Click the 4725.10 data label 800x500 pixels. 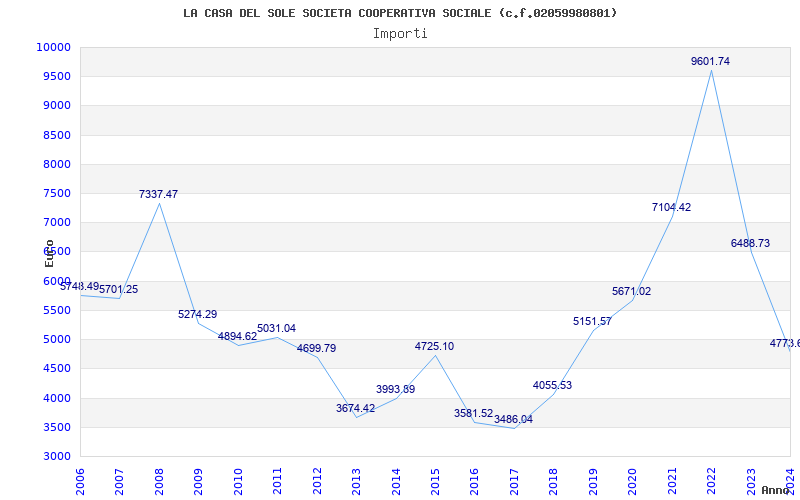pyautogui.click(x=434, y=346)
